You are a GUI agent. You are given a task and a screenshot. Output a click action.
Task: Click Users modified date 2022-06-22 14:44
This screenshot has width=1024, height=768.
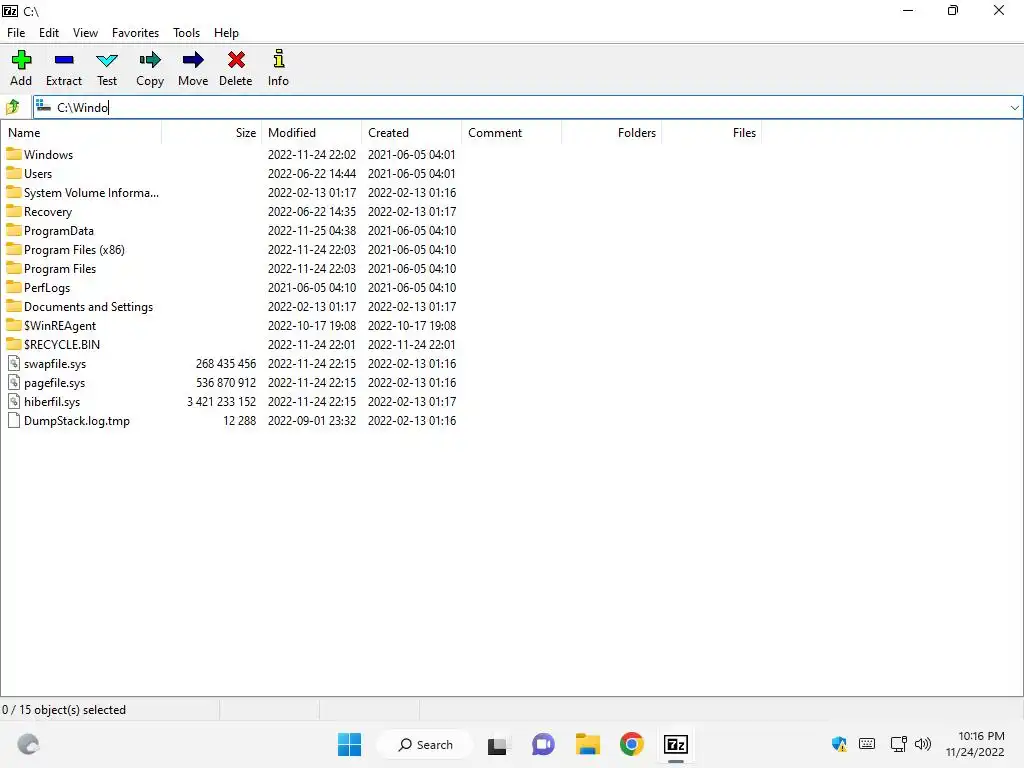click(312, 174)
